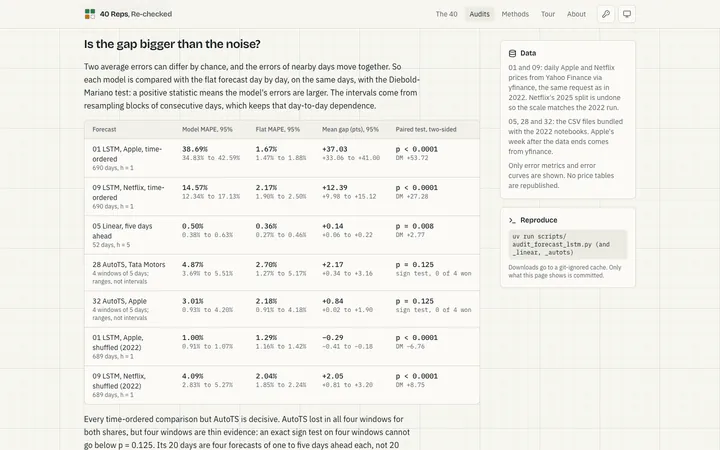Click the Model MAPE, 95% column header
The height and width of the screenshot is (450, 720).
tap(207, 129)
